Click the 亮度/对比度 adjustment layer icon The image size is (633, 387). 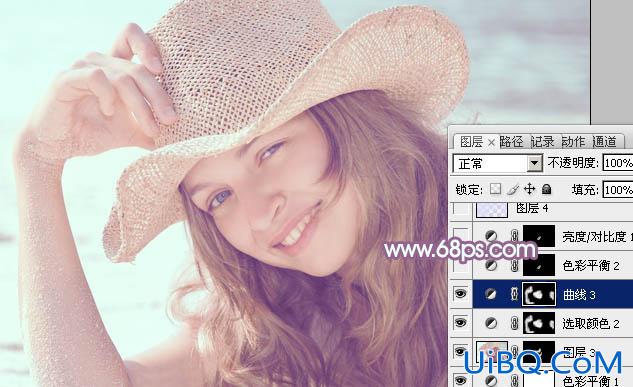click(x=491, y=236)
